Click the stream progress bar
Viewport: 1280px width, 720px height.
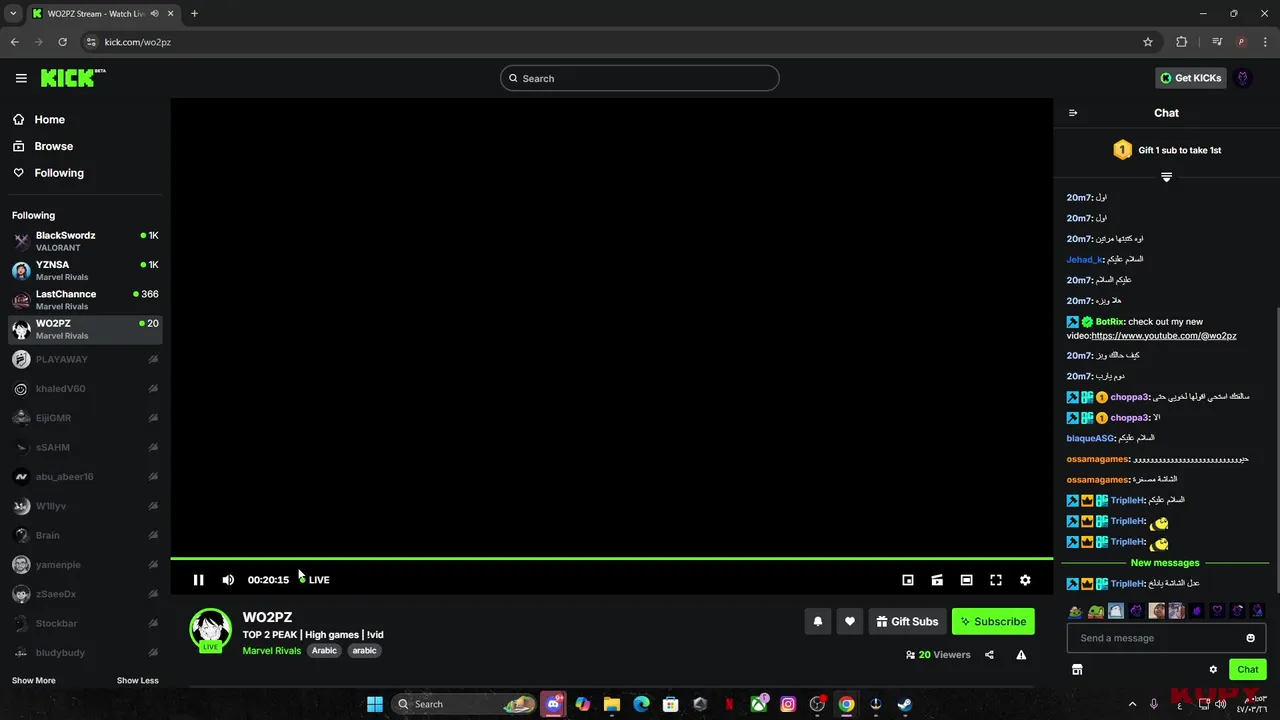click(x=612, y=558)
